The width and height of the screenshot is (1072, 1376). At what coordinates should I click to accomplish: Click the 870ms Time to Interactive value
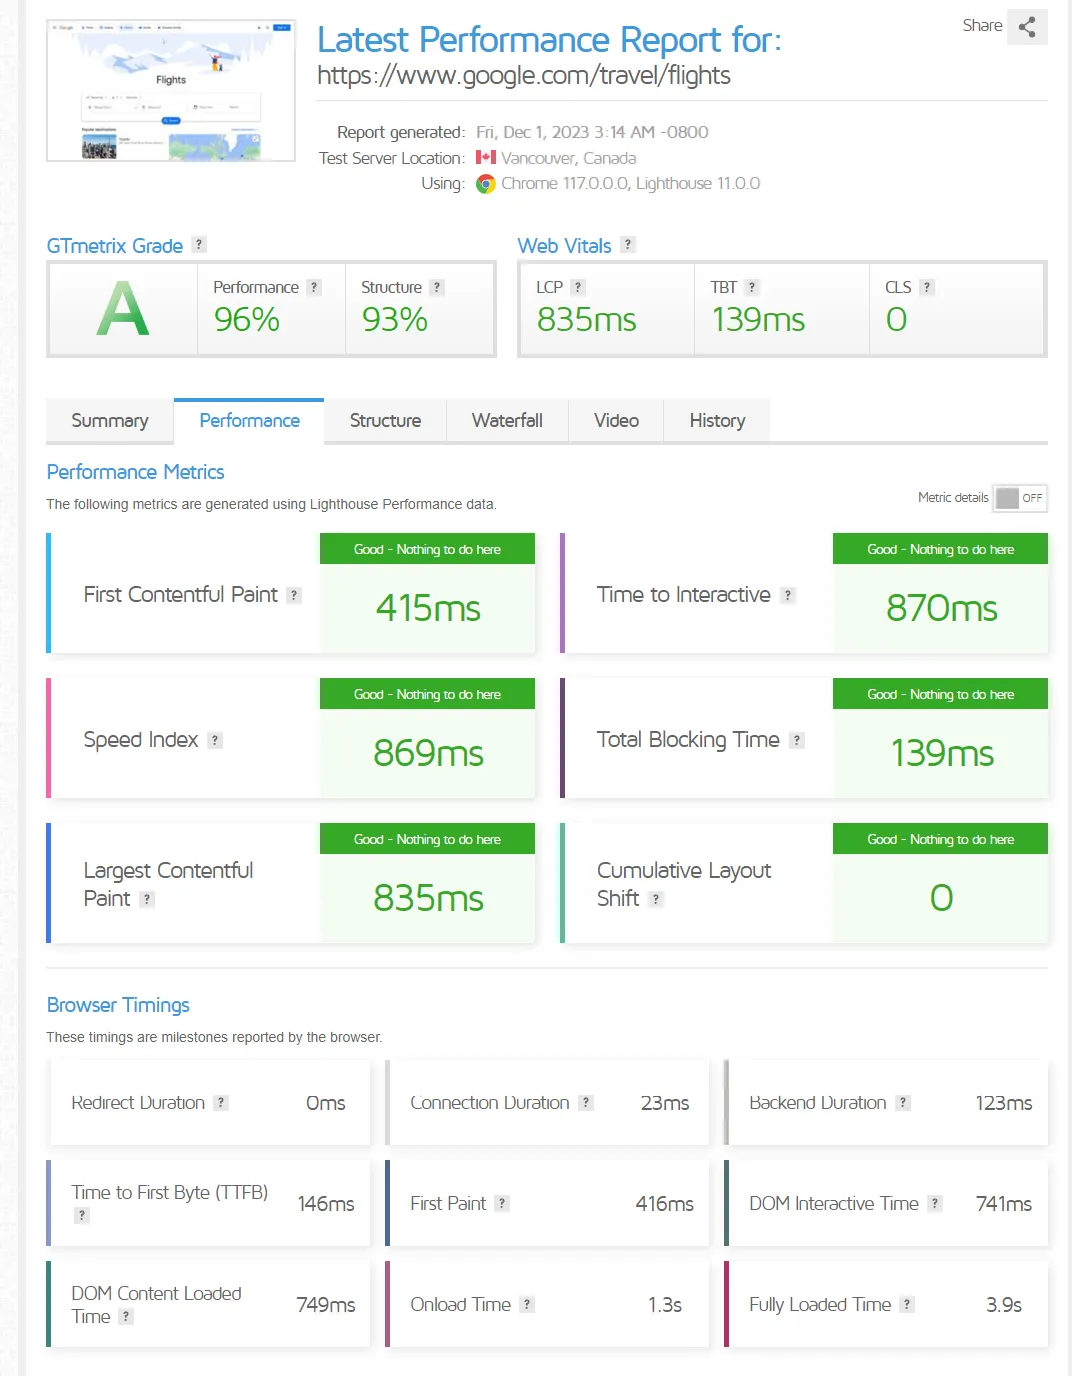941,608
